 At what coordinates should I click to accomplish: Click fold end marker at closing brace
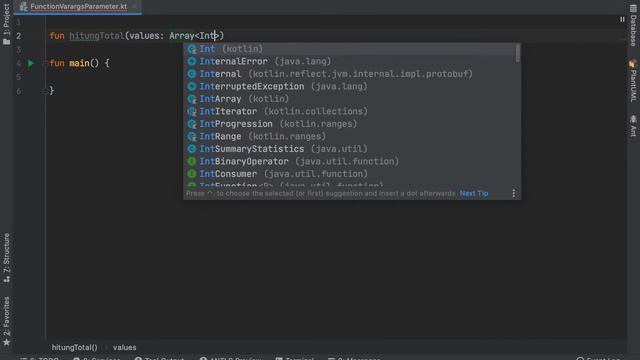(x=45, y=91)
